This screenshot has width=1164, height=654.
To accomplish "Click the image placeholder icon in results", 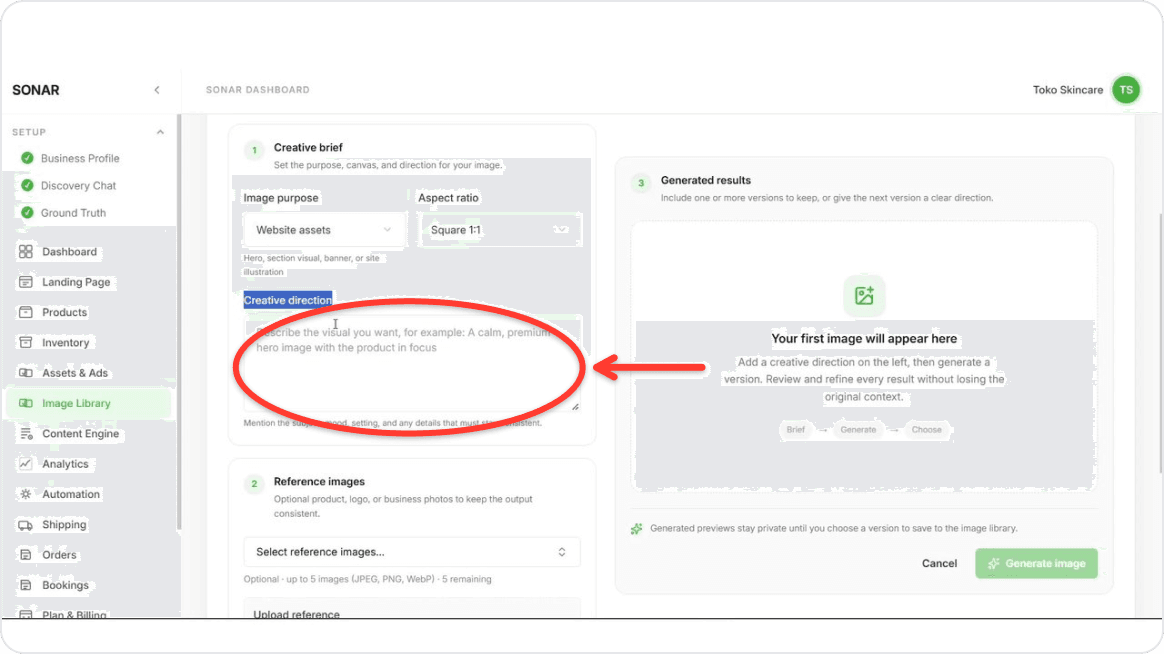I will [x=863, y=295].
